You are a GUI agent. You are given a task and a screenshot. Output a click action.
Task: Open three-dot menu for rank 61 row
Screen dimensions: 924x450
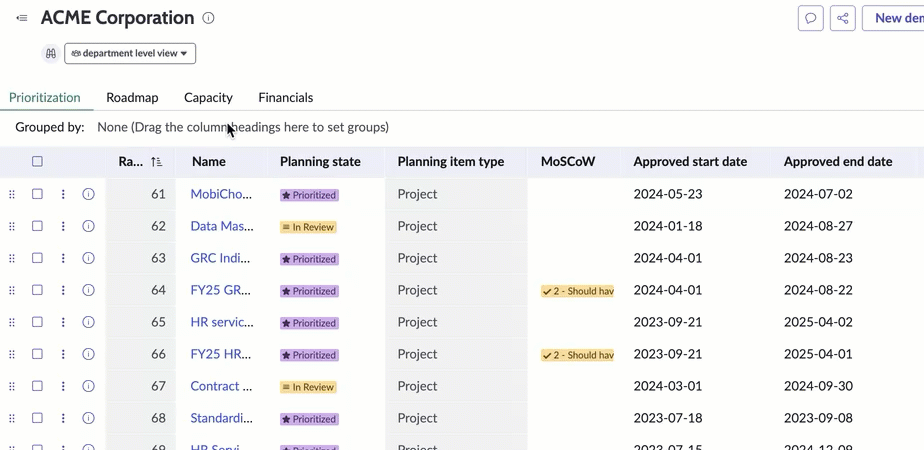click(x=63, y=194)
